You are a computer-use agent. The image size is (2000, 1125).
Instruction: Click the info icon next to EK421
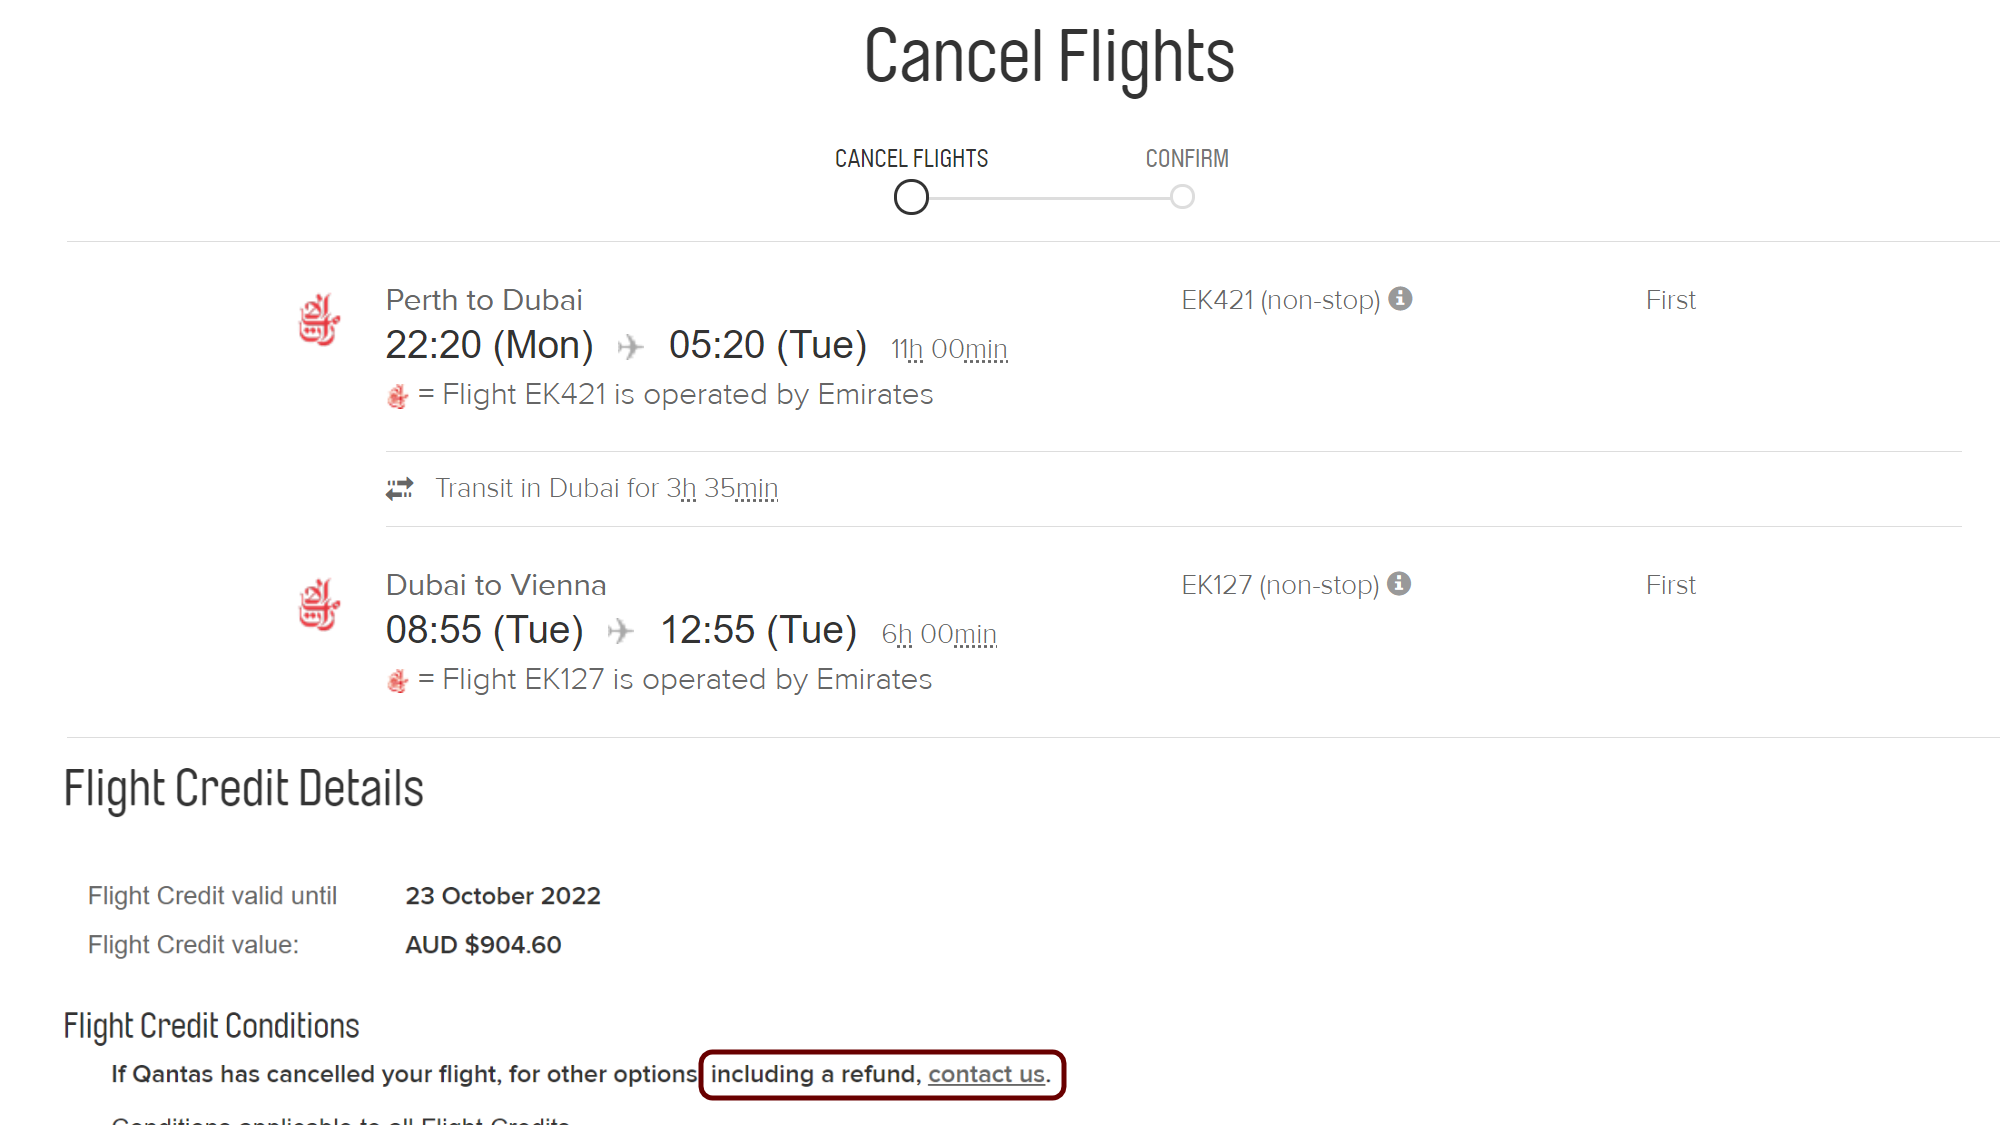1400,298
